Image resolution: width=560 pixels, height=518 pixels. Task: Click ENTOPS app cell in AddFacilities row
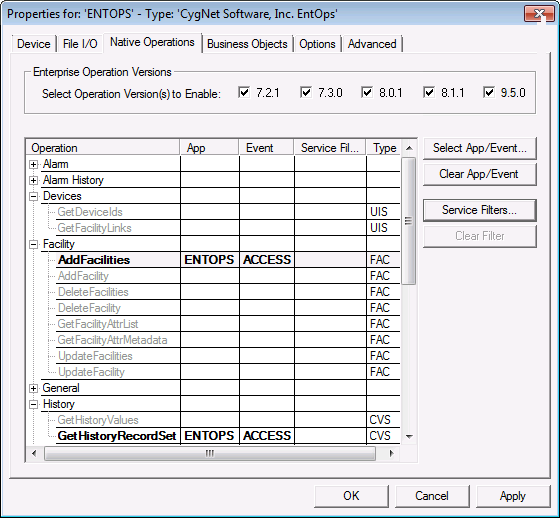pyautogui.click(x=209, y=260)
